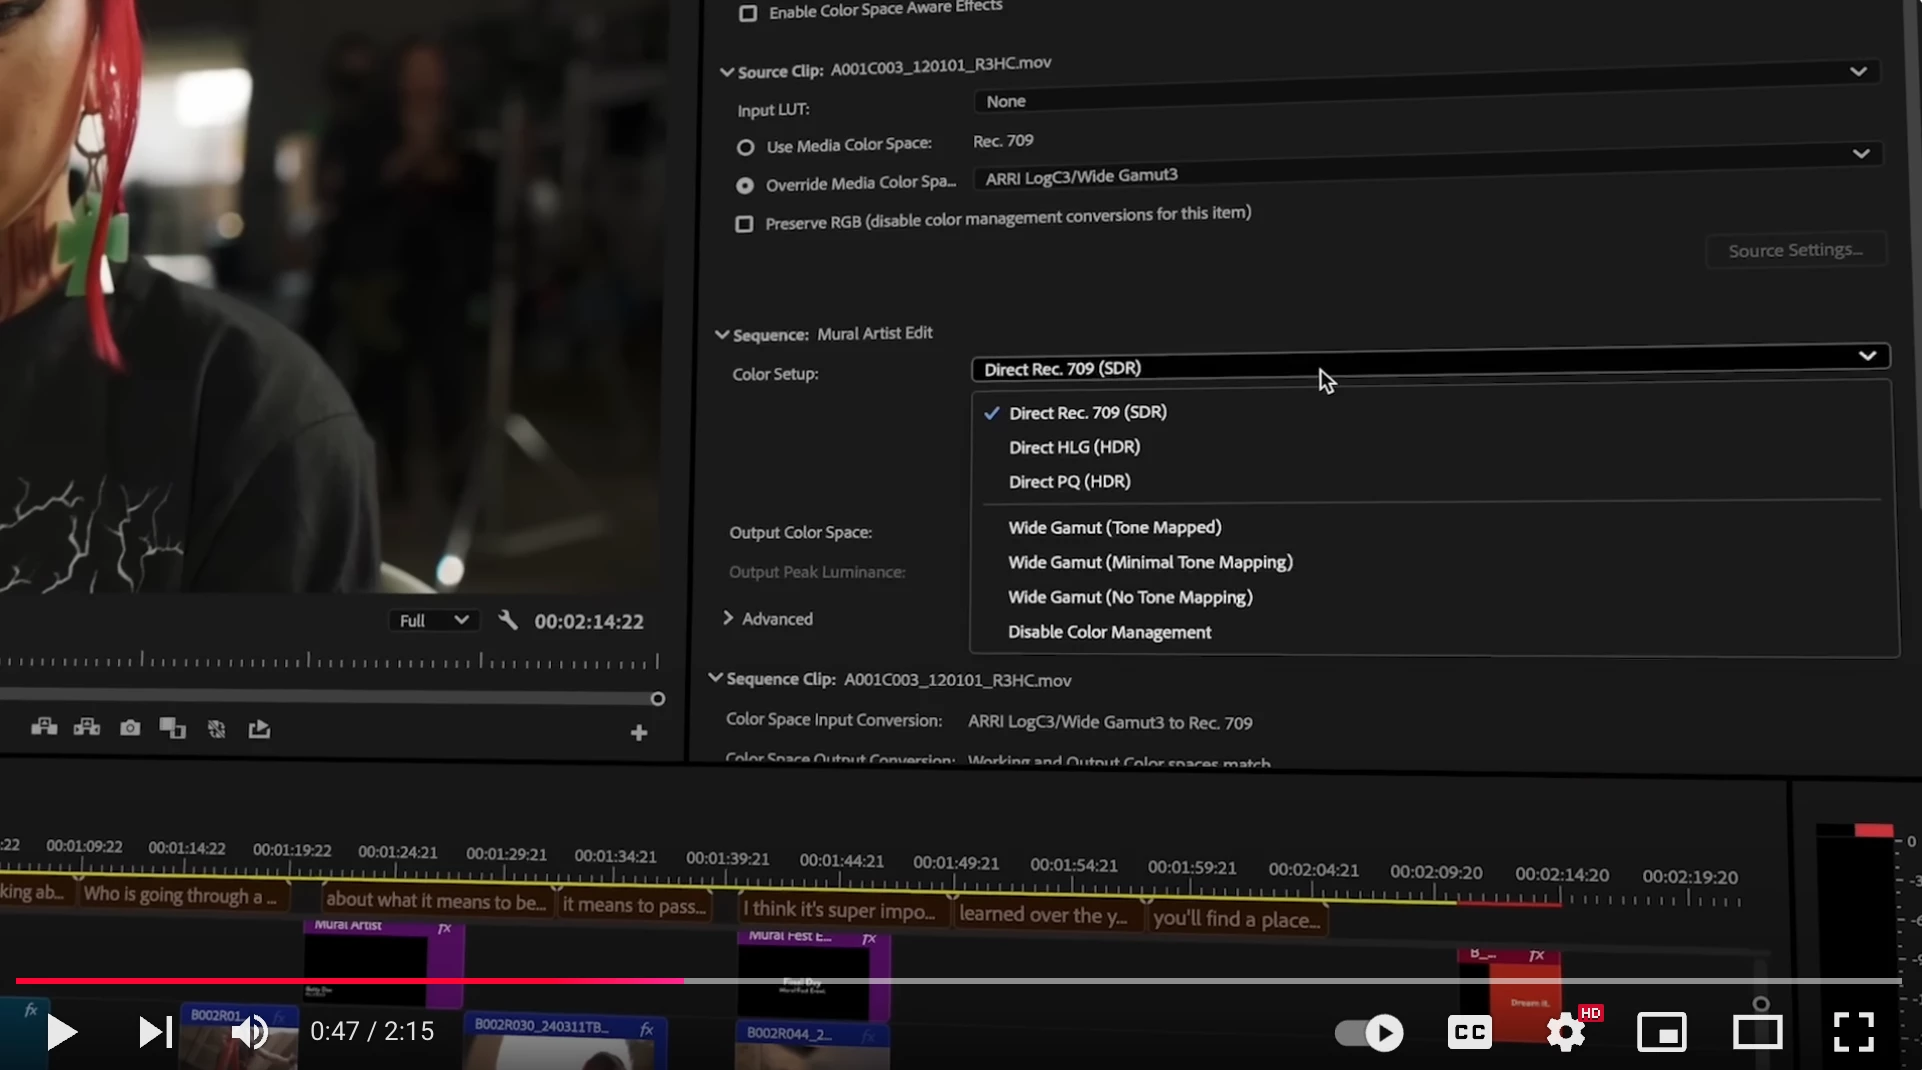Collapse the Source Clip section
Screen dimensions: 1922x1070
727,72
